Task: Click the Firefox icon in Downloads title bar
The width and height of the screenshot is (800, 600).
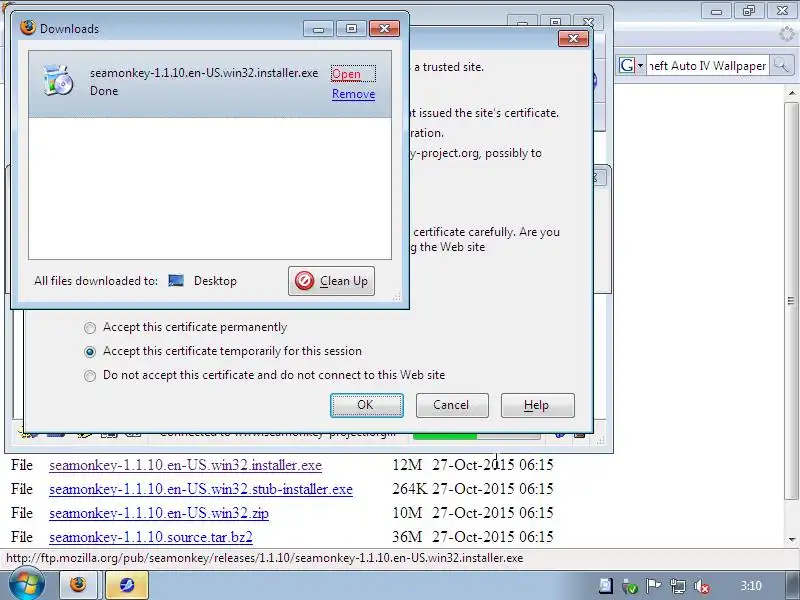Action: tap(28, 28)
